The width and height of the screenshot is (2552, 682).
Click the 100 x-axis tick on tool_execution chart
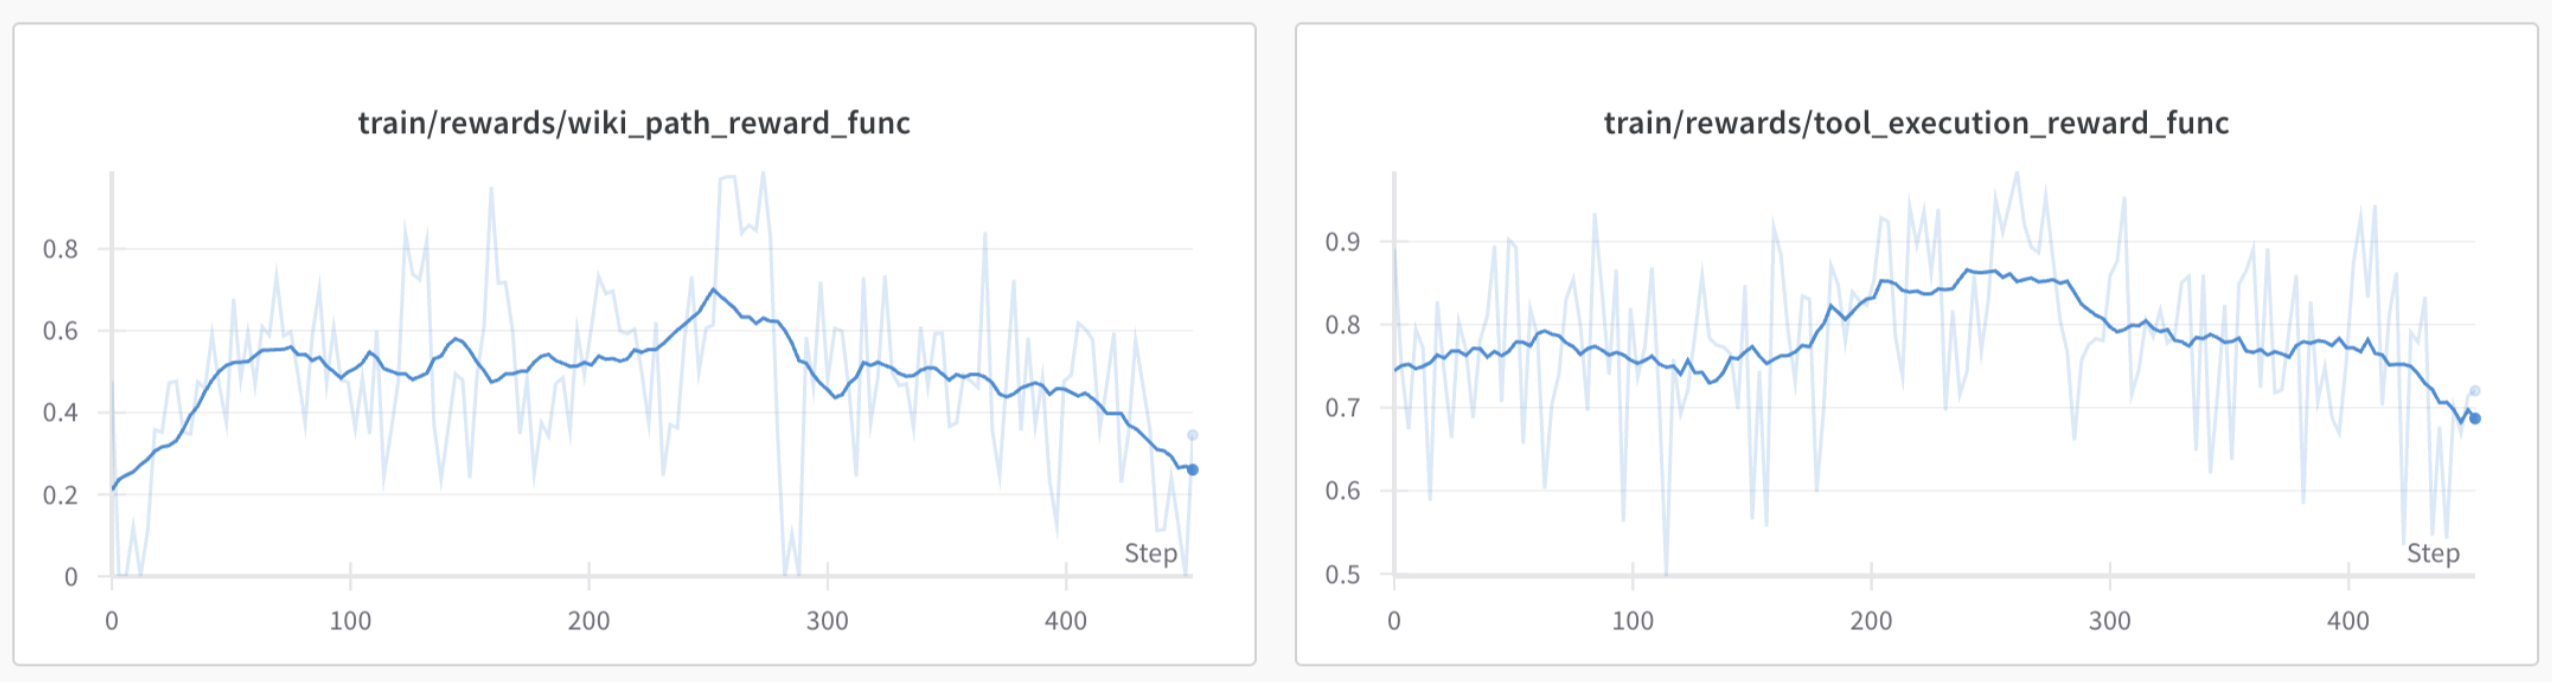tap(1632, 621)
